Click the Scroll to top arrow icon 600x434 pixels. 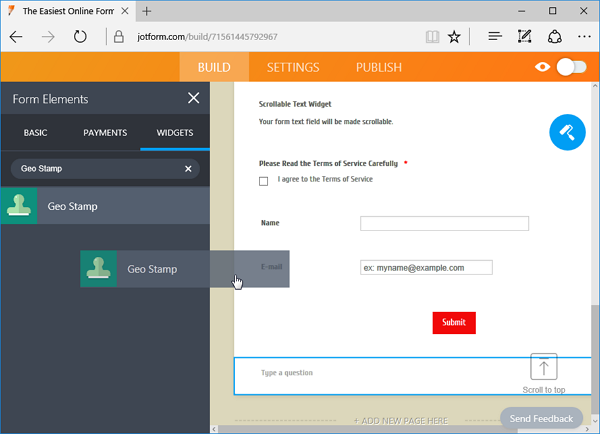click(544, 366)
